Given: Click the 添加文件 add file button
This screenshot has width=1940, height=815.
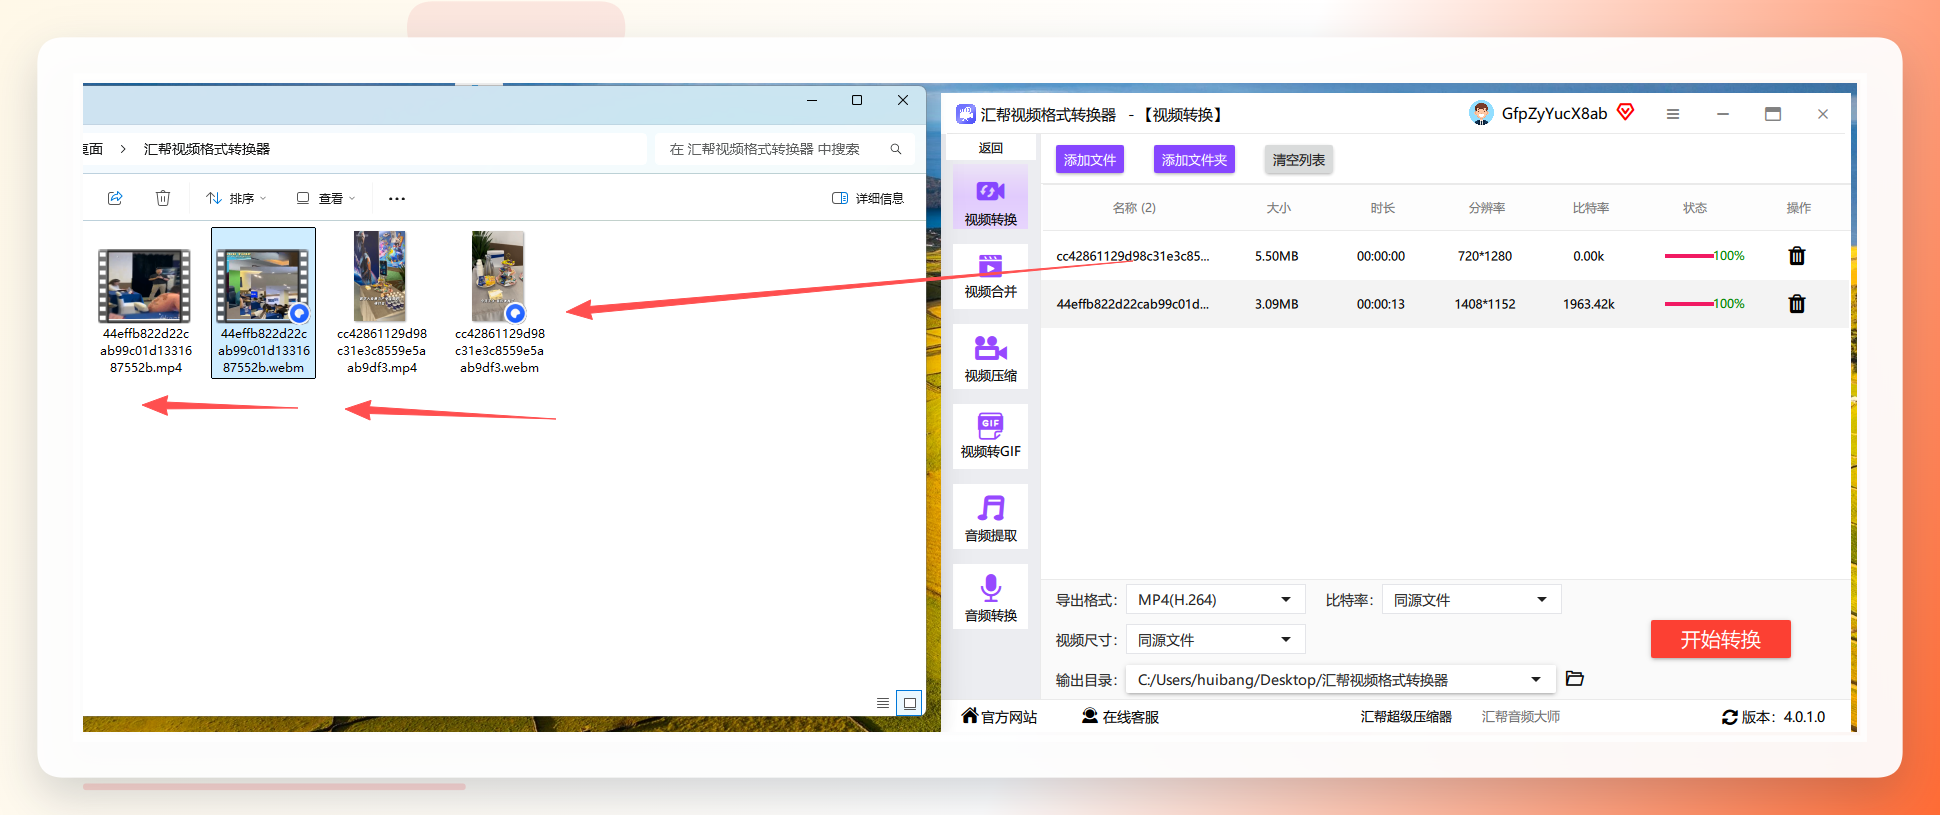Looking at the screenshot, I should coord(1090,160).
